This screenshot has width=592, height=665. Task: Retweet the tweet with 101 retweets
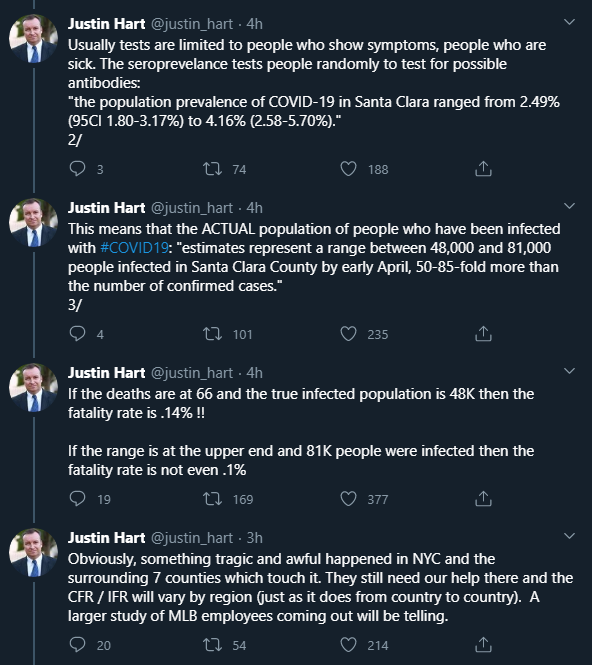click(x=212, y=334)
